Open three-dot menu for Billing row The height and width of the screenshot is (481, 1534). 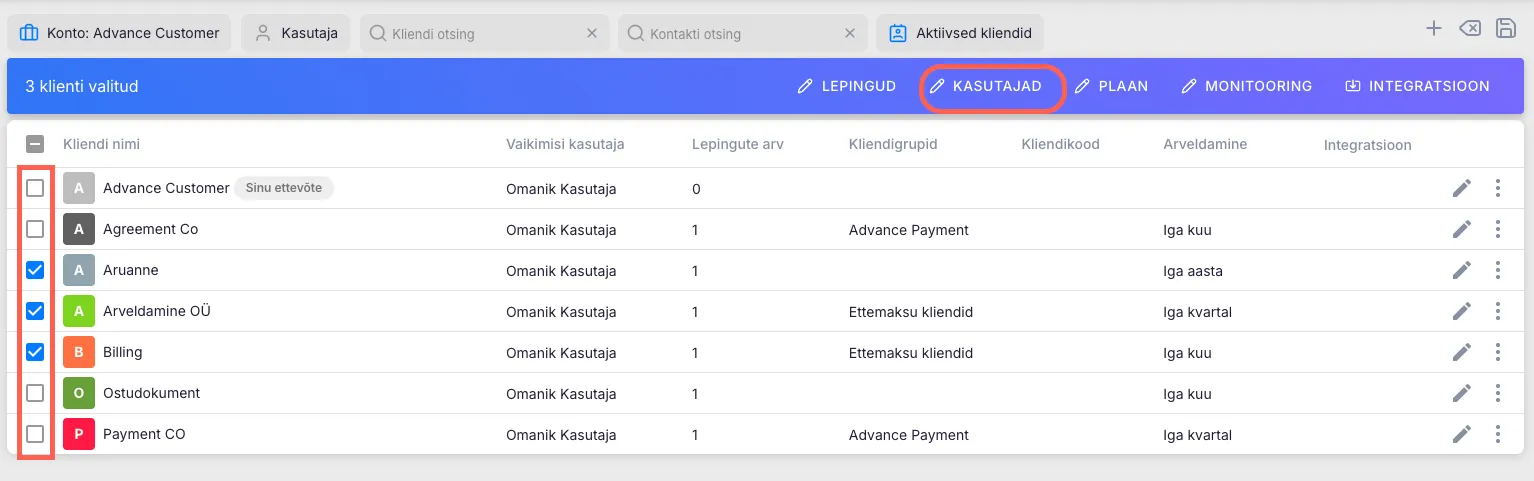click(1497, 352)
